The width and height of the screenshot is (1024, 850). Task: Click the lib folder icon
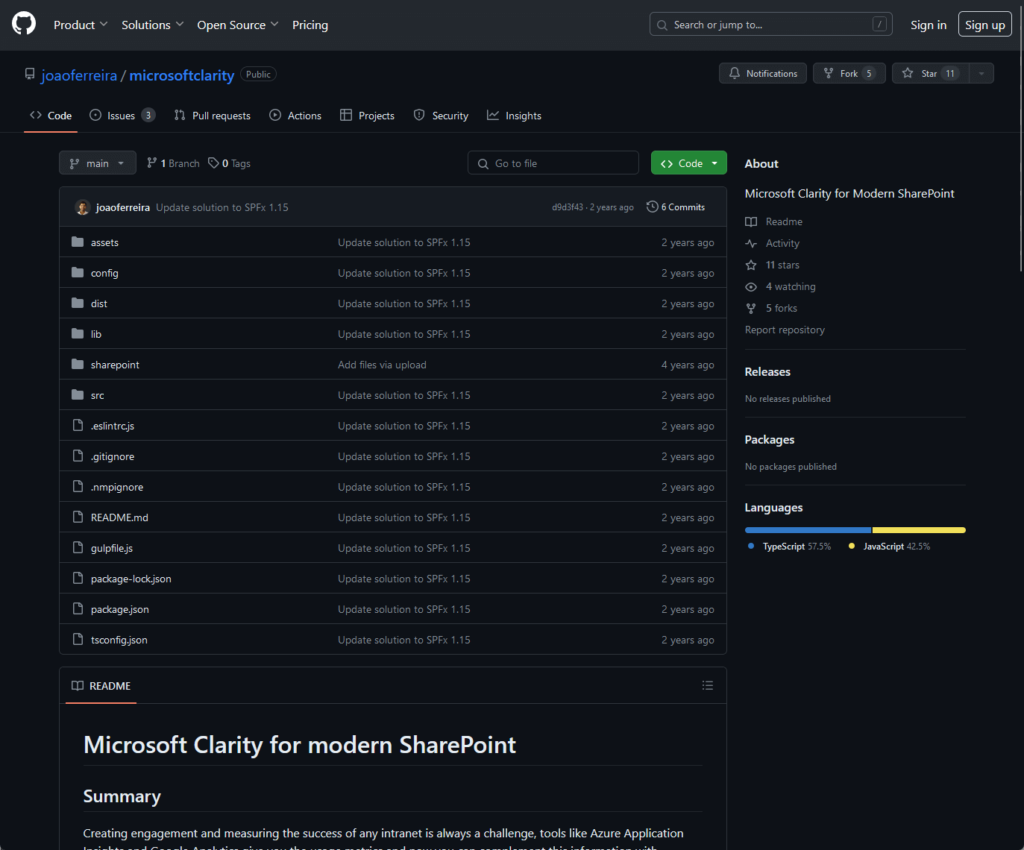point(78,334)
